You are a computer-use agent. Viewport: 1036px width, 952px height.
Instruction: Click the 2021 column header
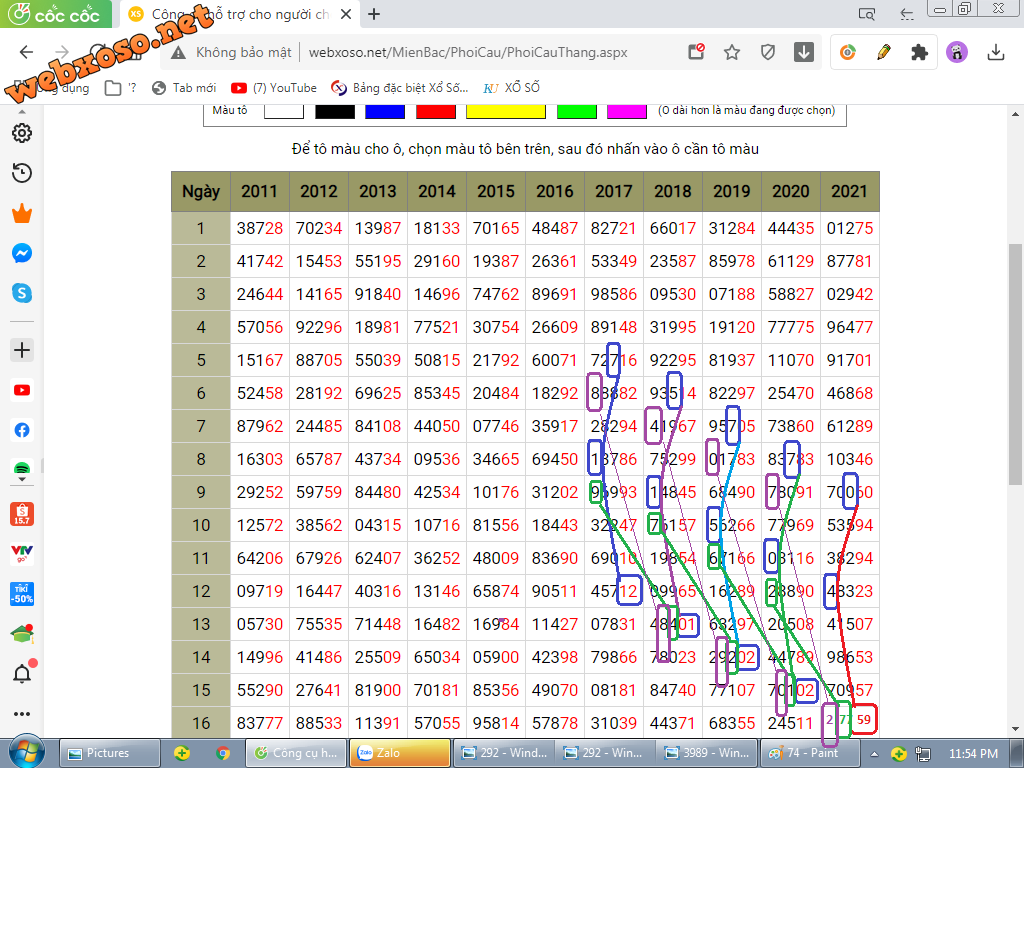click(x=850, y=192)
